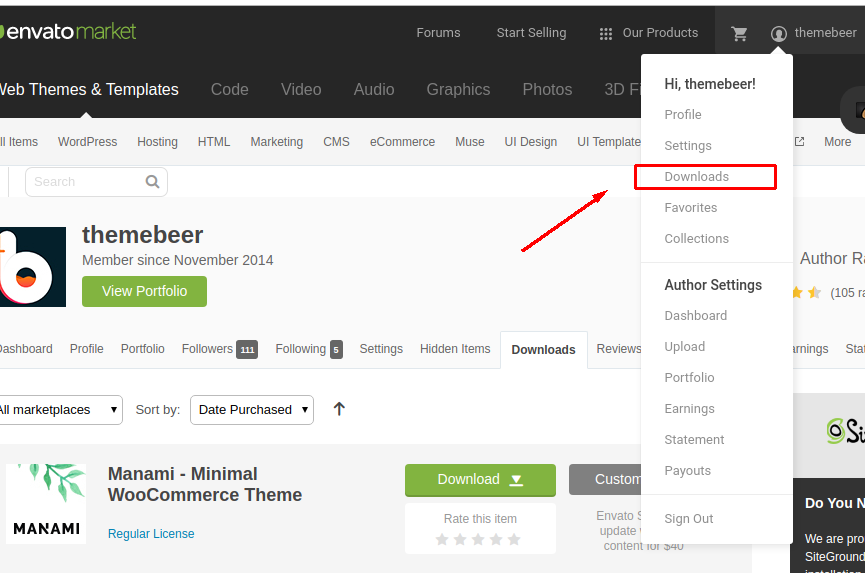Open Portfolio under Author Settings
The height and width of the screenshot is (573, 865).
(x=690, y=378)
